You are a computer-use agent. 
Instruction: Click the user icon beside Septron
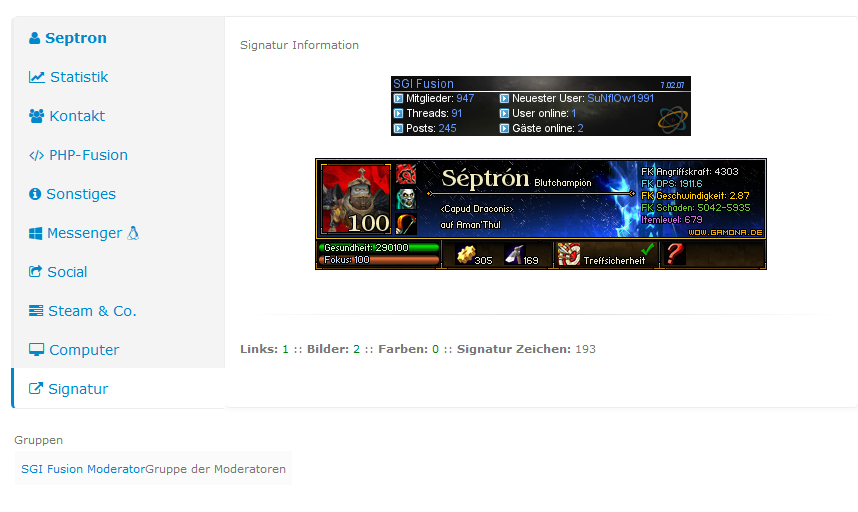pyautogui.click(x=34, y=38)
